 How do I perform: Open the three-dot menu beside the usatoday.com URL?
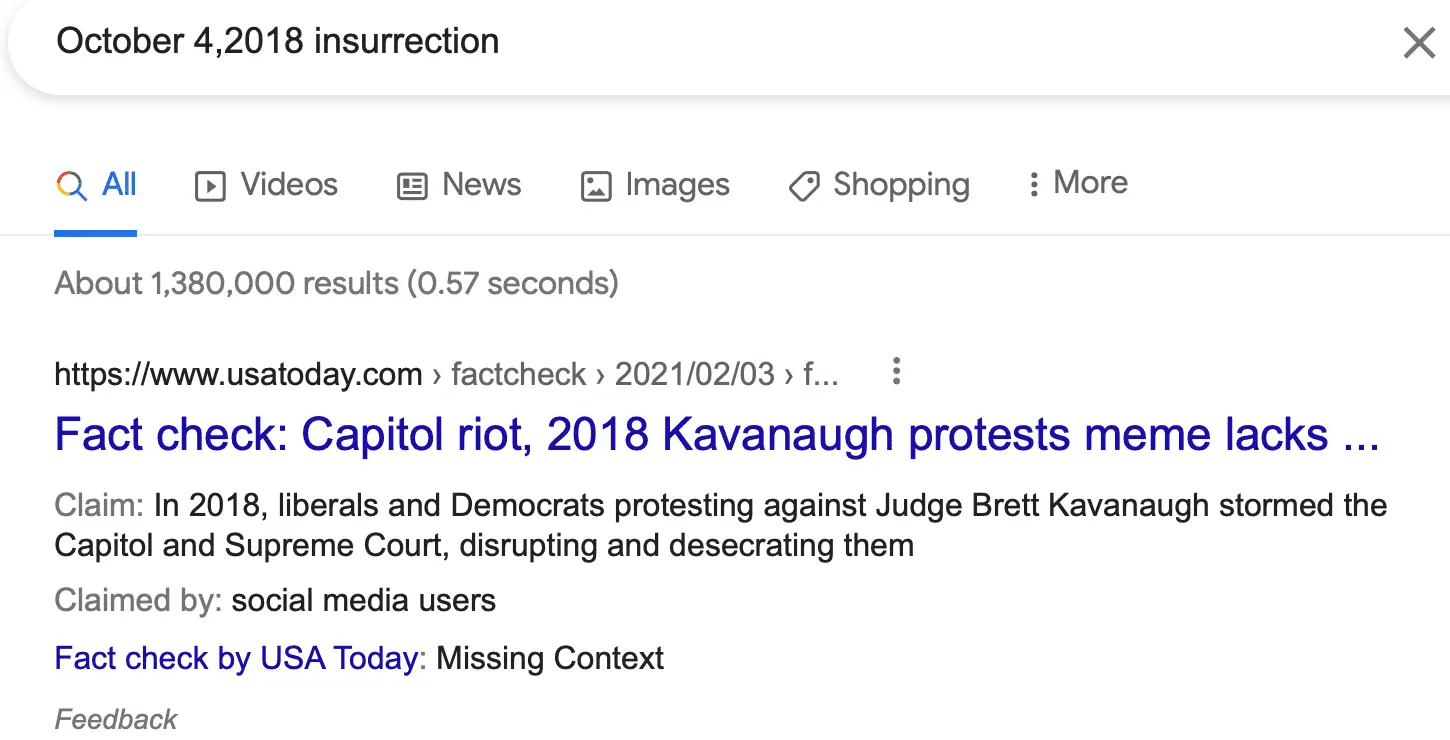pyautogui.click(x=896, y=372)
